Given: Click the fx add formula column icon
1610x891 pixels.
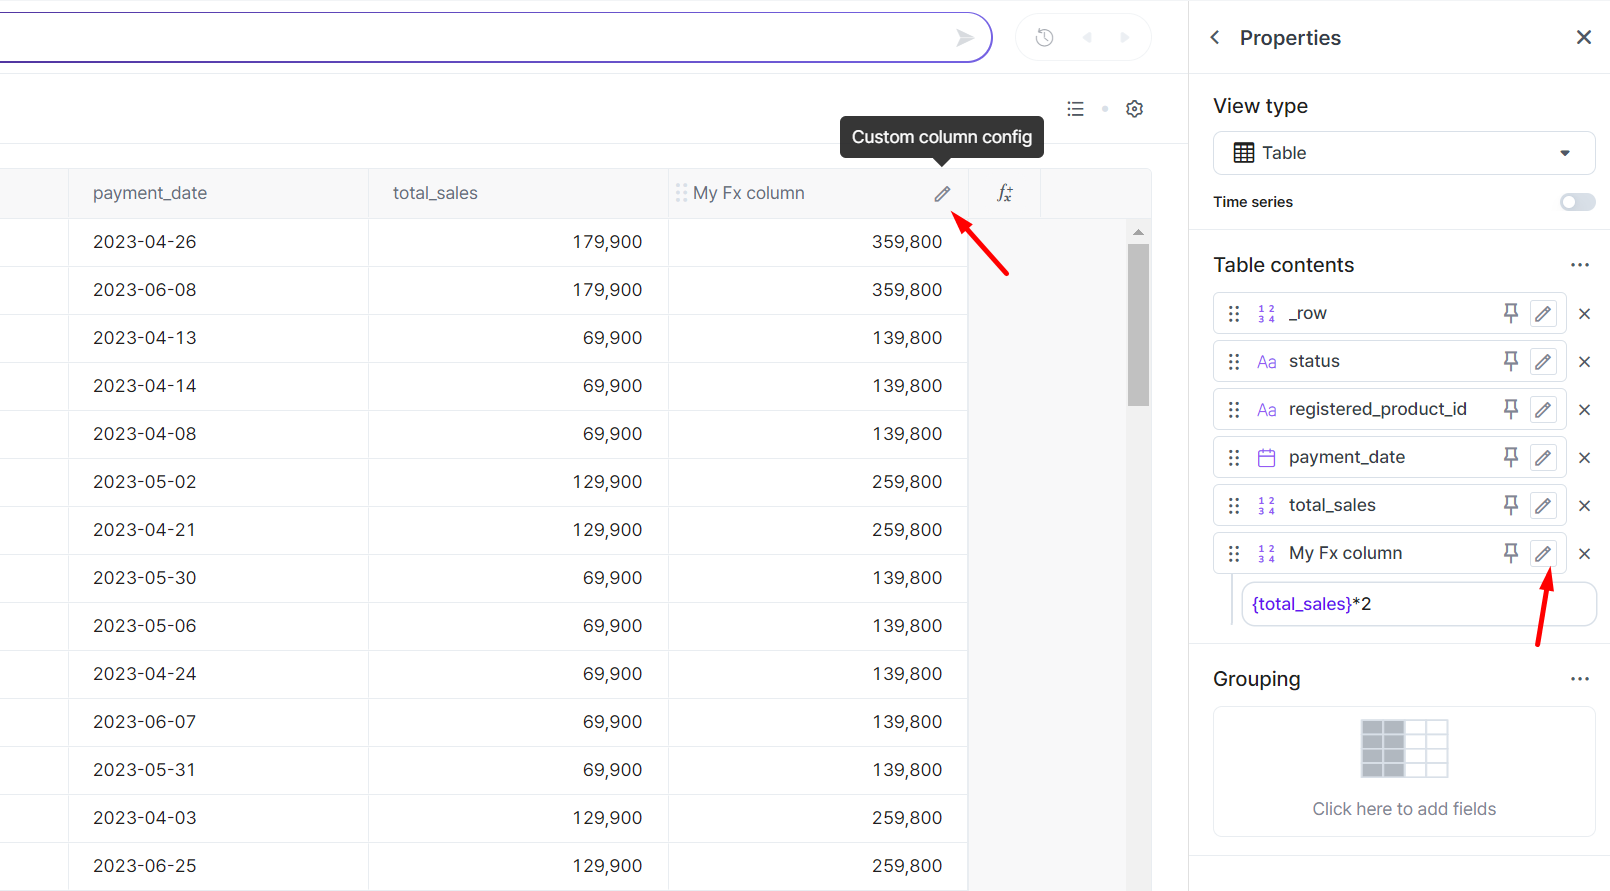Looking at the screenshot, I should [x=1004, y=193].
